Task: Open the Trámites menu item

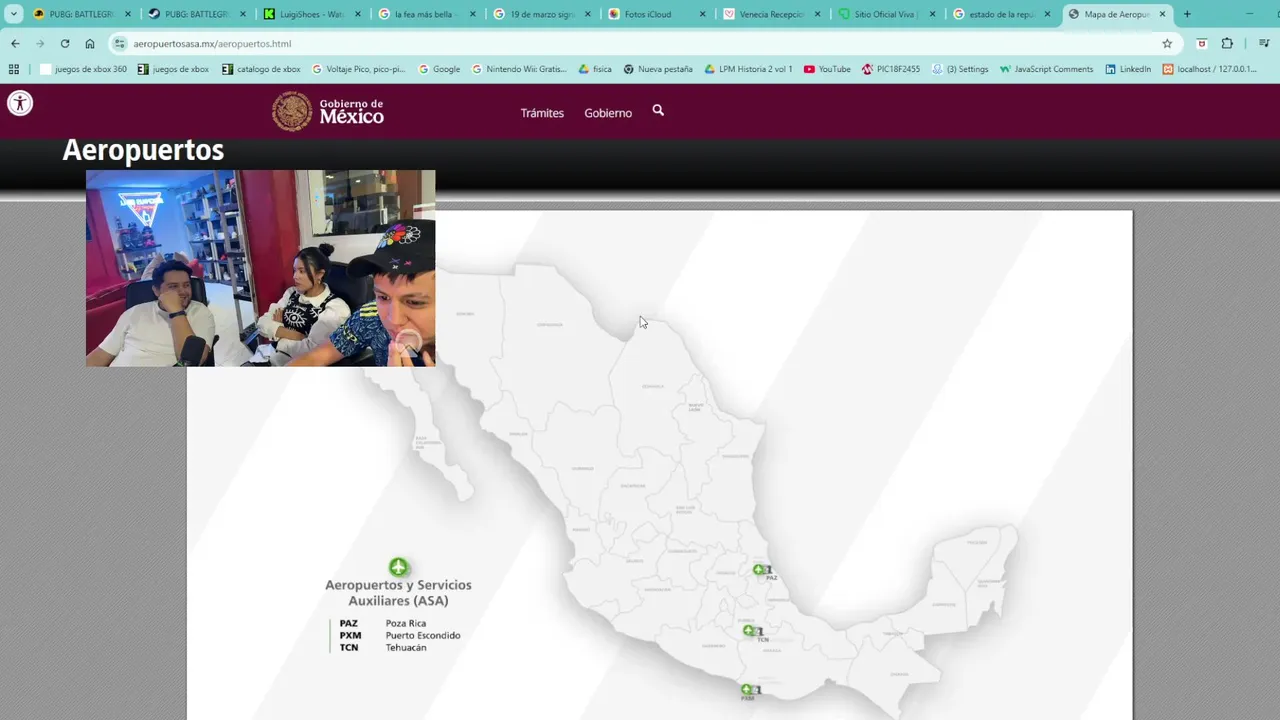Action: [542, 113]
